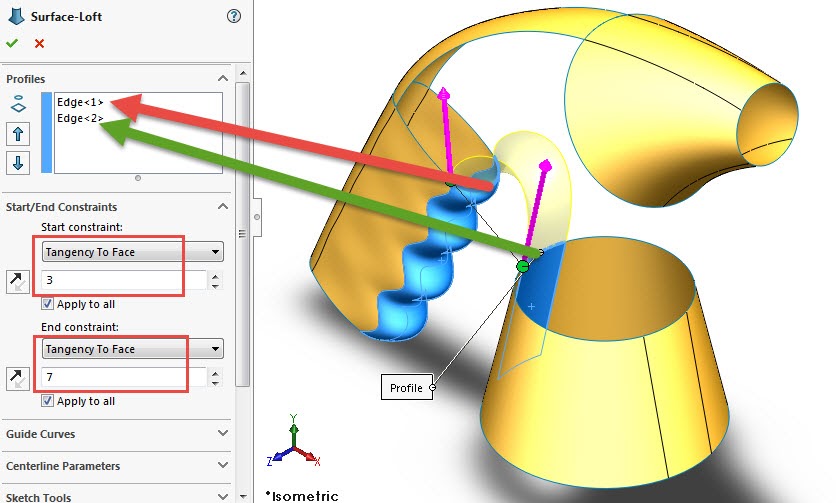The height and width of the screenshot is (503, 836).
Task: Click the Profile callout label in viewport
Action: [x=406, y=387]
